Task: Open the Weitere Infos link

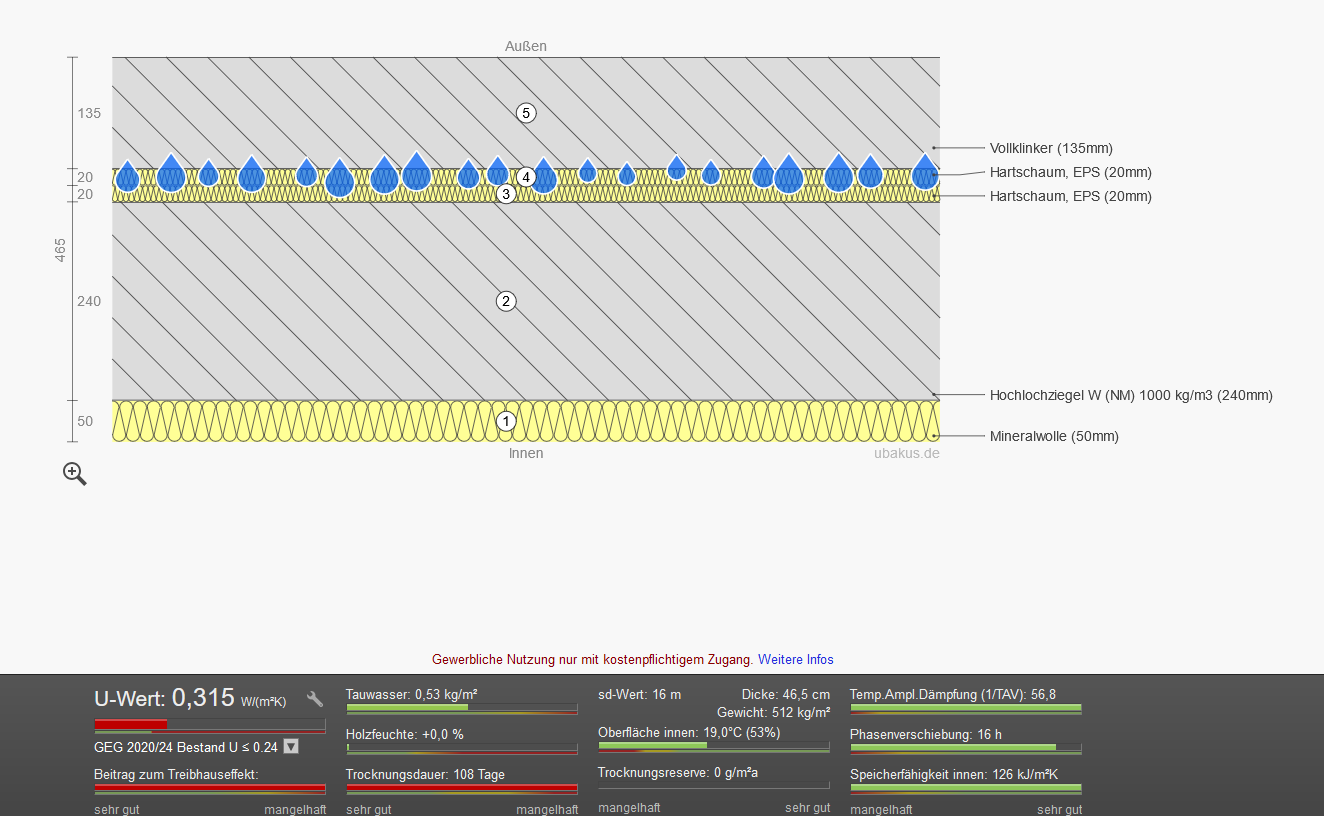Action: pos(795,659)
